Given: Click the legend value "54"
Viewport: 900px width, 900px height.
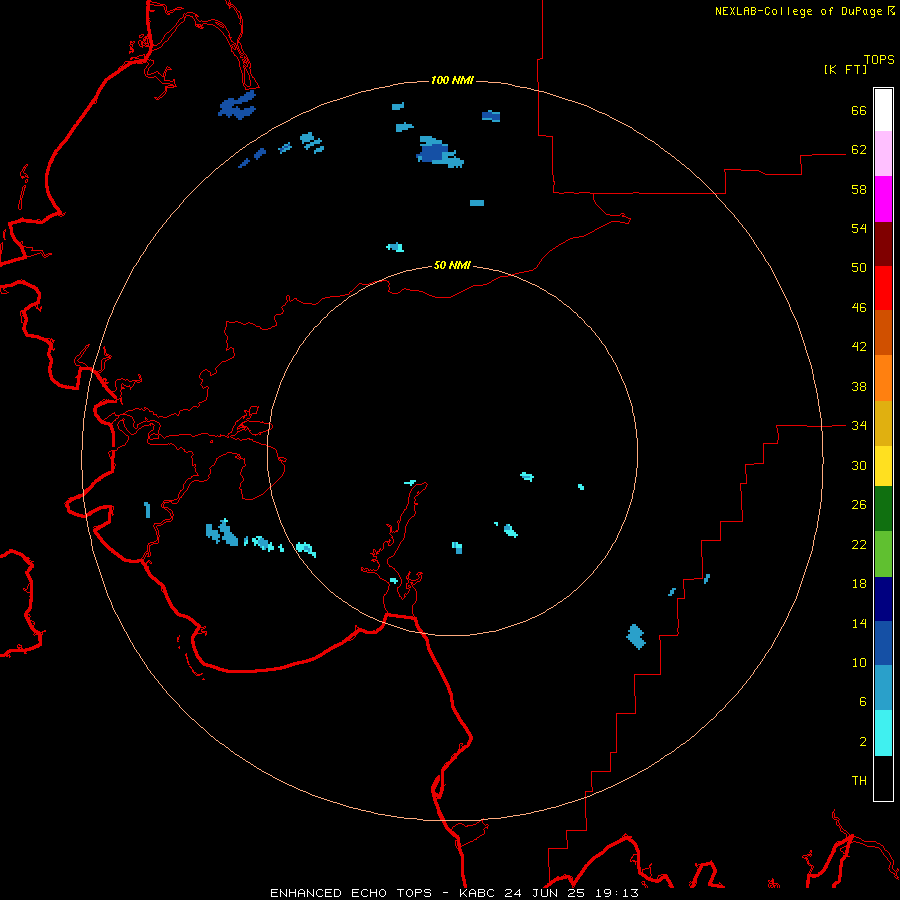Looking at the screenshot, I should pos(859,228).
